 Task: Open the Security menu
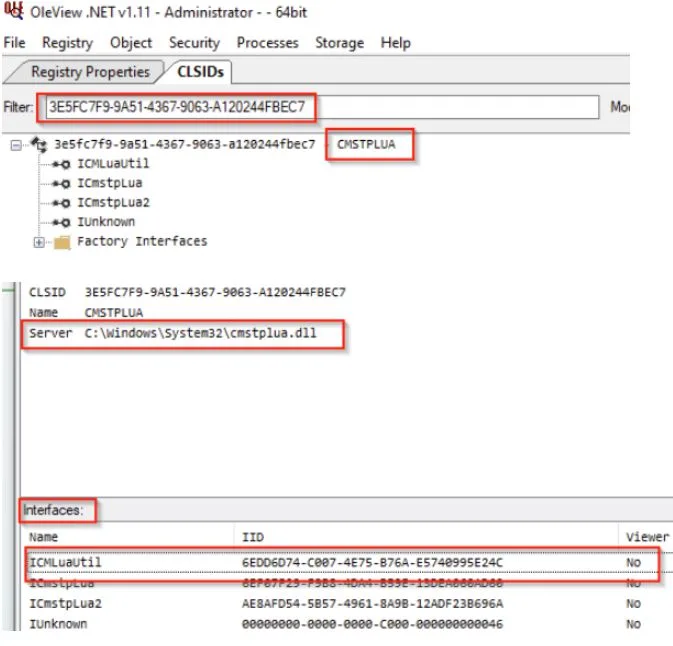click(x=194, y=42)
